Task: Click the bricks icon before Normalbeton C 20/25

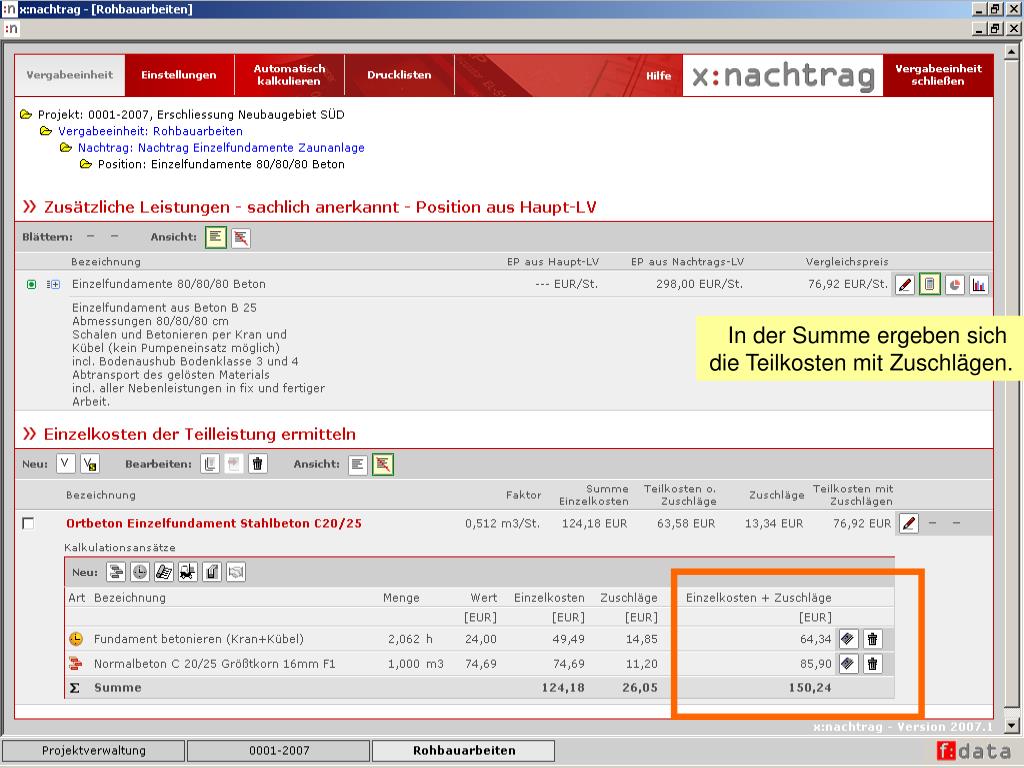Action: click(76, 664)
